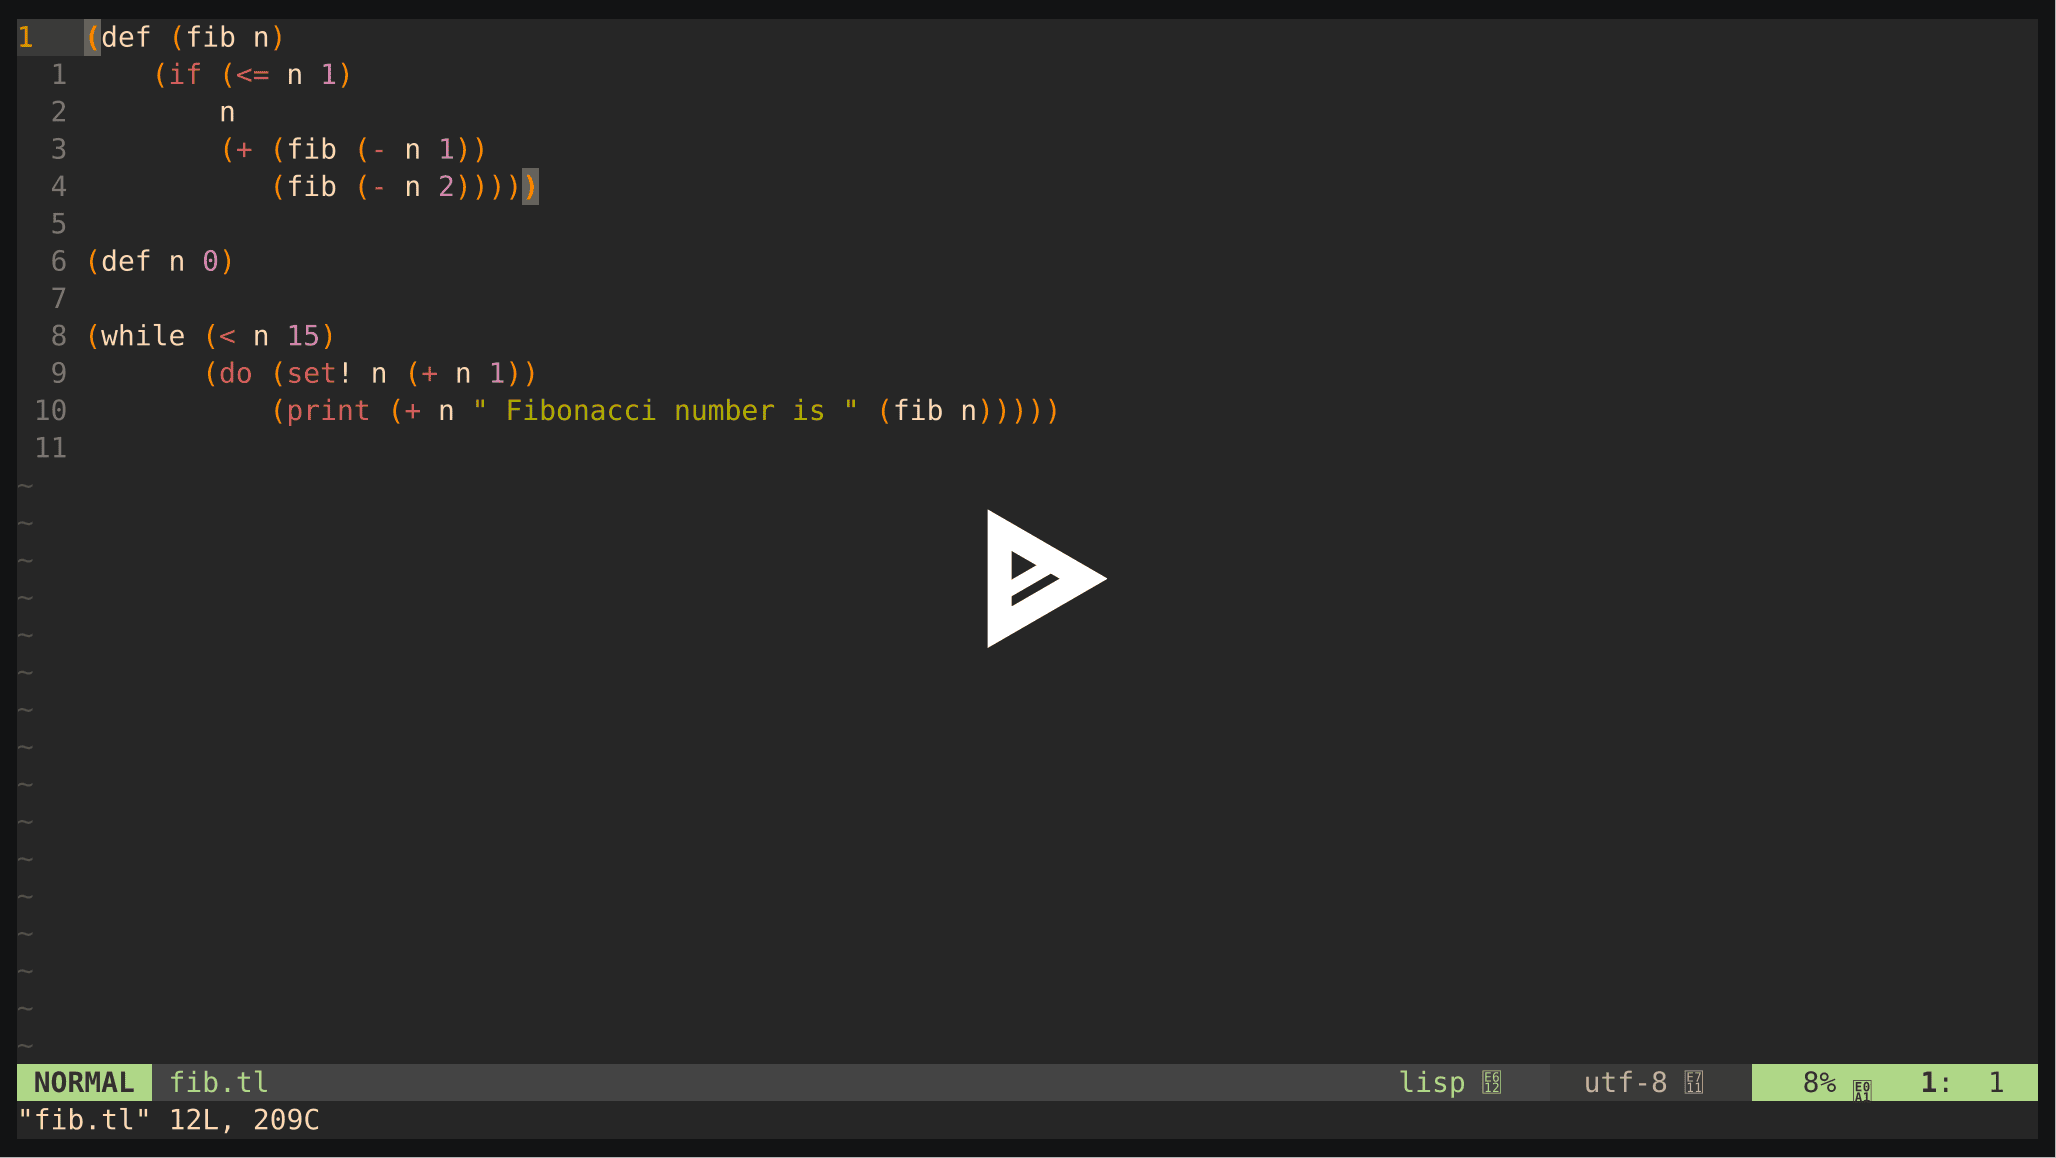
Task: Click the lone "n" on relative line 2
Action: [227, 112]
